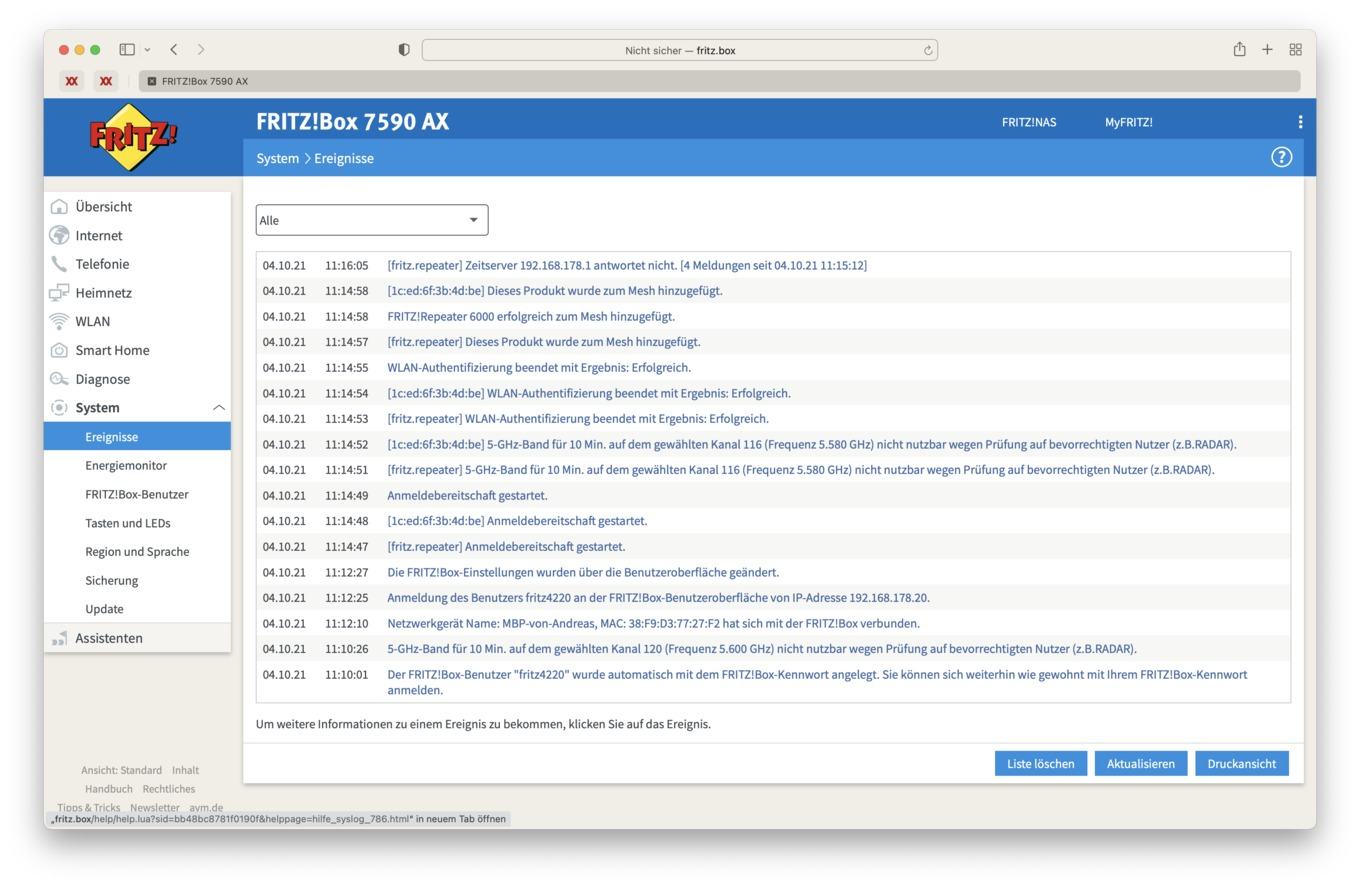The height and width of the screenshot is (887, 1360).
Task: Collapse the System menu chevron
Action: click(218, 407)
